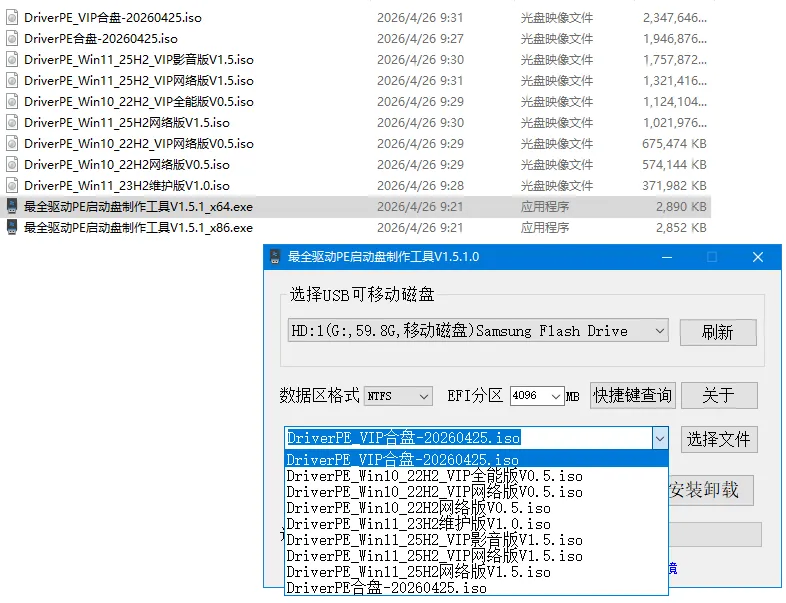Choose DriverPE_Win10_22H2_VIP网络版V0.5.iso from dropdown list
Image resolution: width=786 pixels, height=603 pixels.
[476, 492]
